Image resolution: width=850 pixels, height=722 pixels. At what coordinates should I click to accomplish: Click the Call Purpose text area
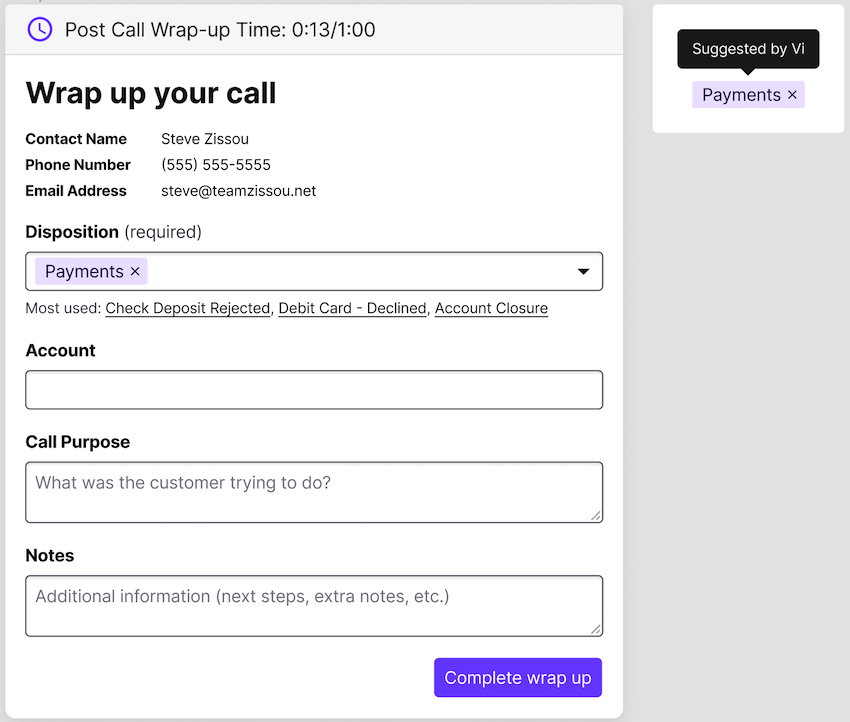[x=314, y=492]
